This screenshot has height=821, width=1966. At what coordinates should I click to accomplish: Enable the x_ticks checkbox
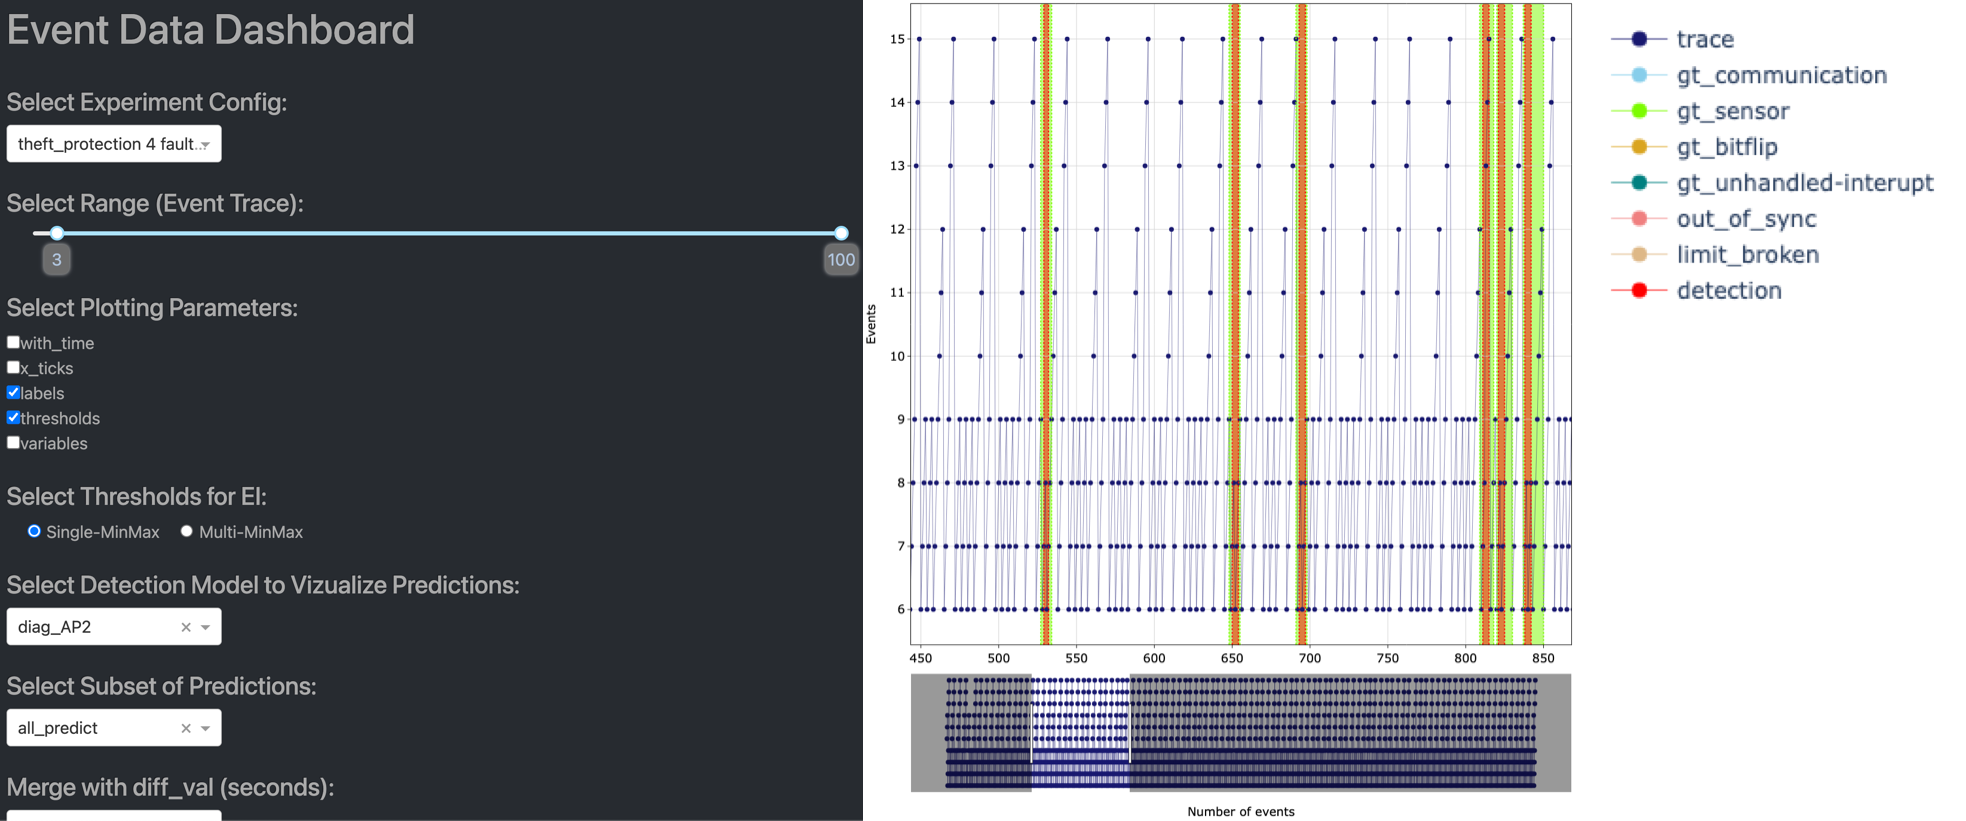click(x=14, y=368)
